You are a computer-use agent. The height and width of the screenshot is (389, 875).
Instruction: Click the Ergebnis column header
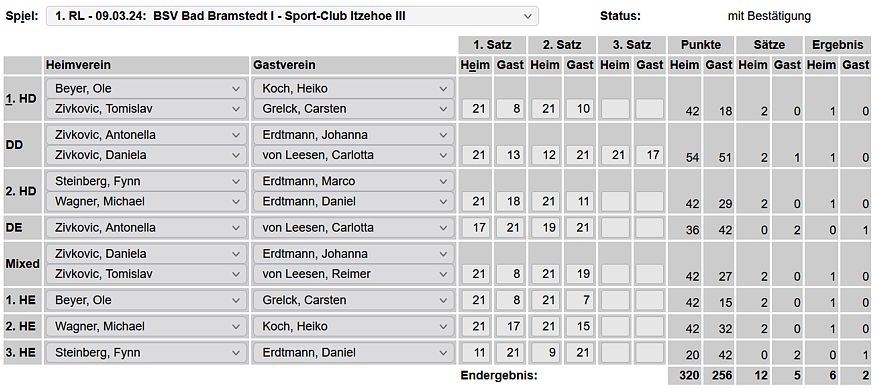coord(838,45)
